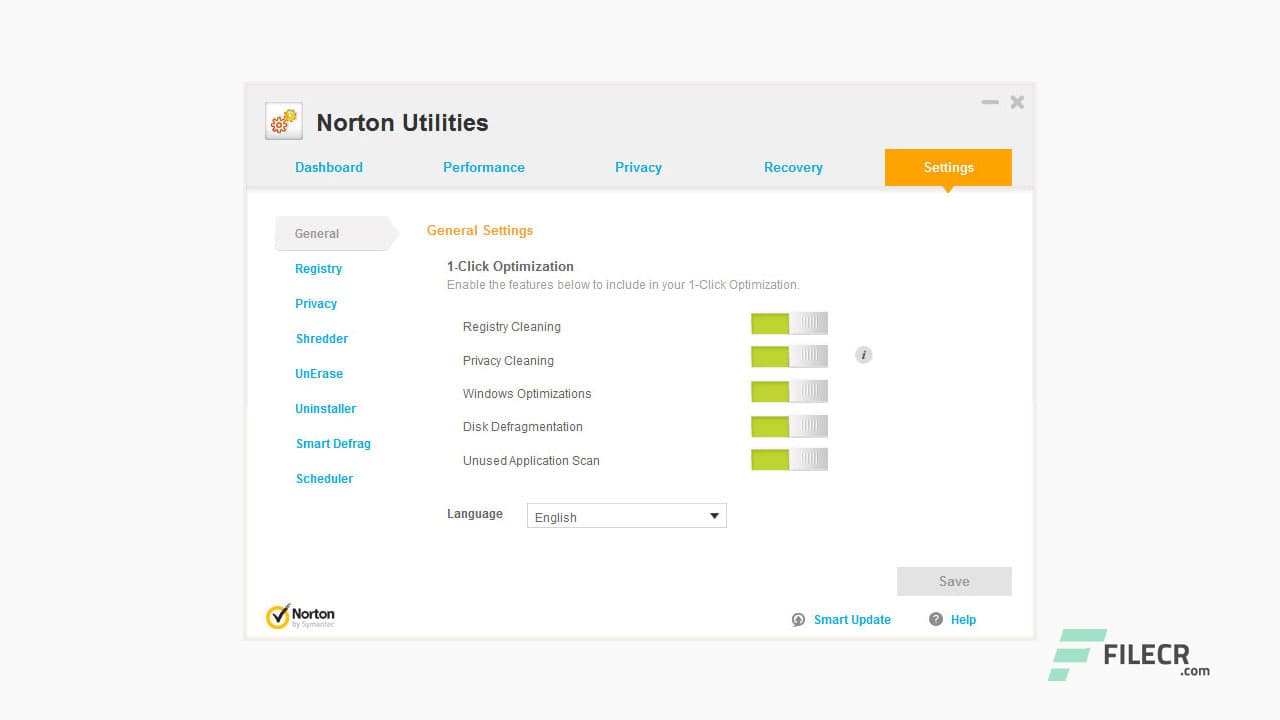Screen dimensions: 1280x720
Task: Open Smart Defrag settings
Action: (333, 443)
